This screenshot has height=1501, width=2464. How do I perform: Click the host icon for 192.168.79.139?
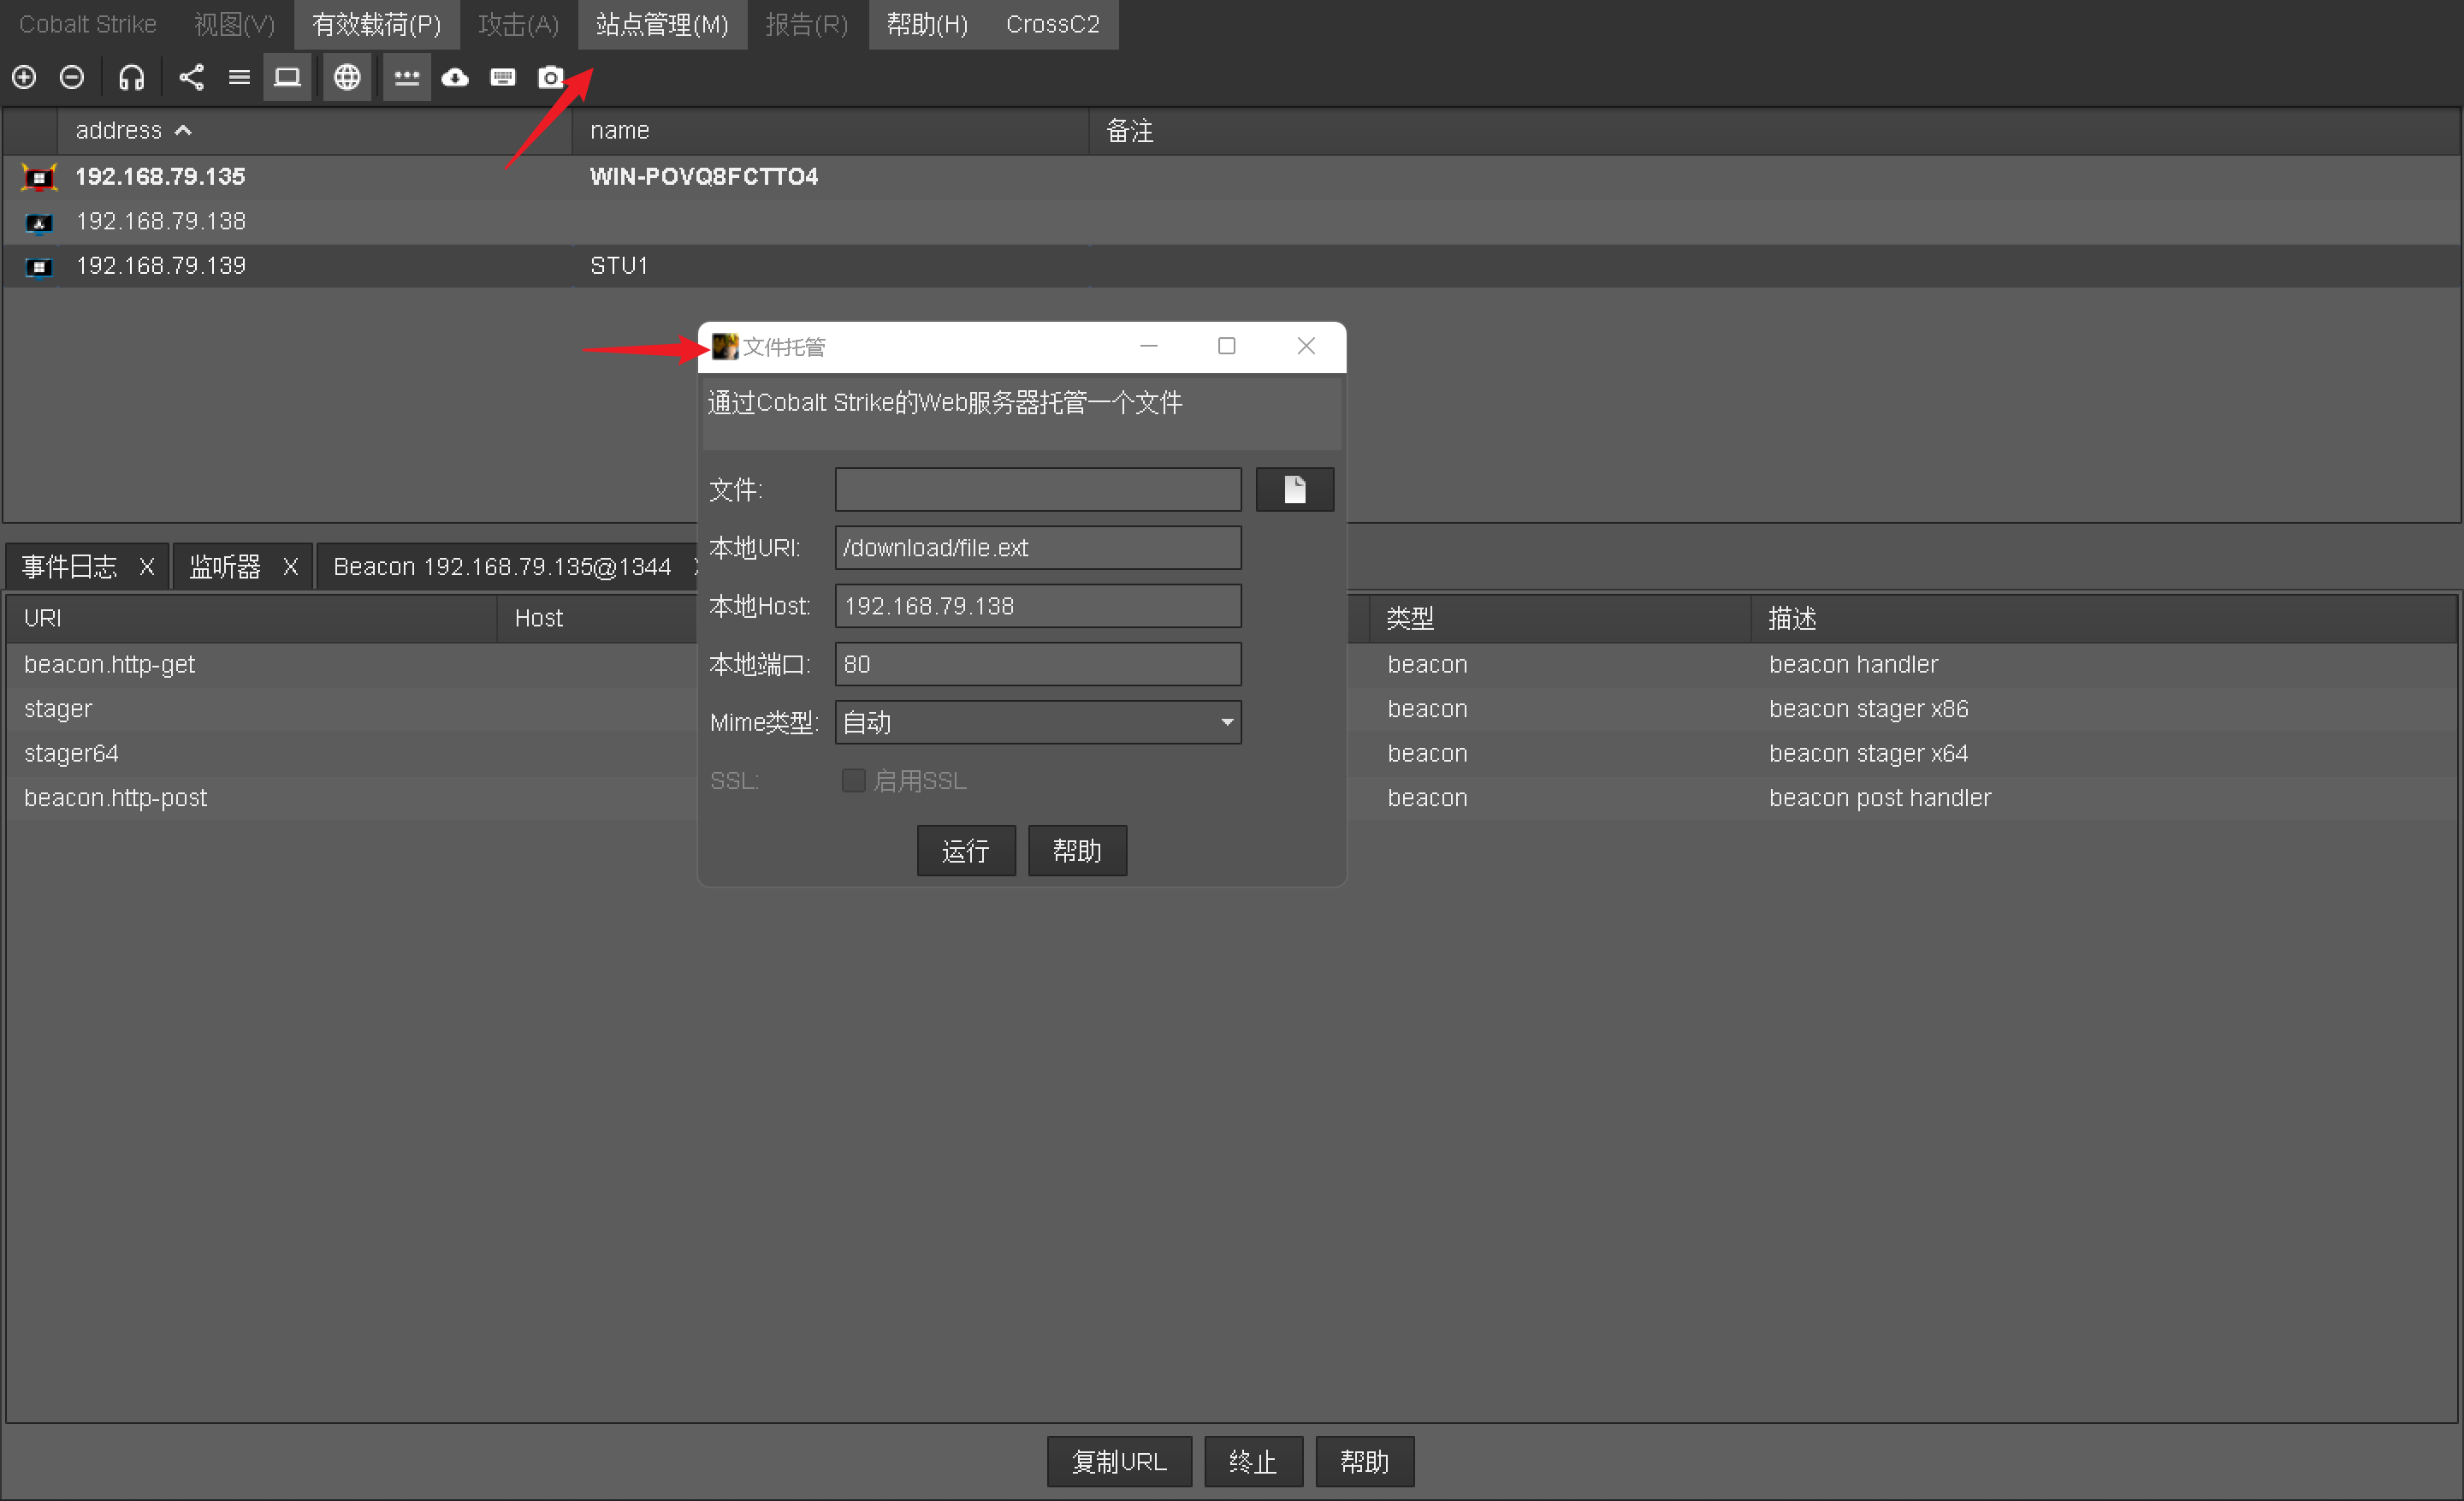pyautogui.click(x=39, y=267)
